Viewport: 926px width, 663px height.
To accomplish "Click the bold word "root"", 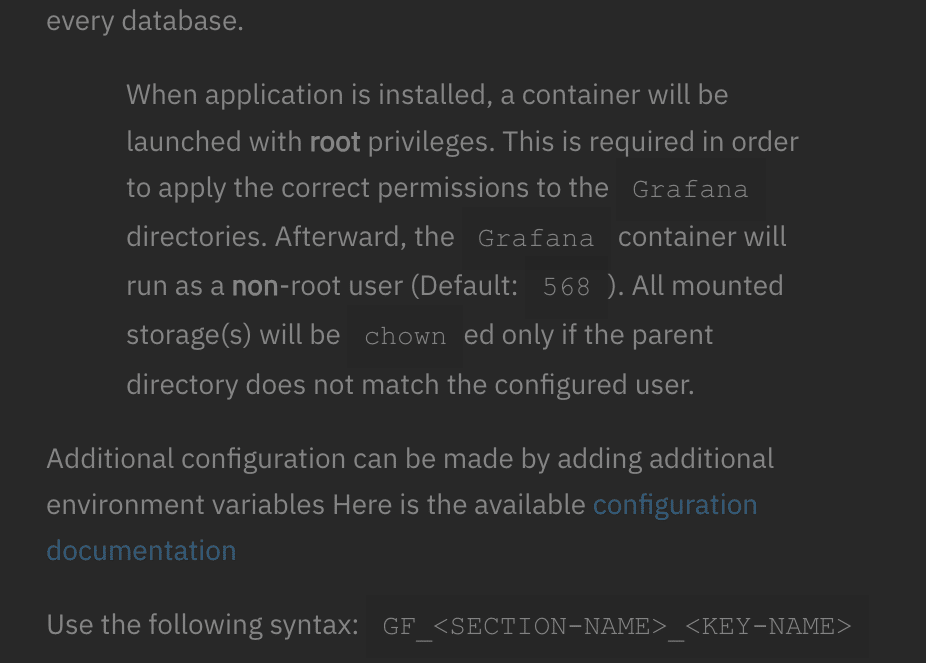I will (x=335, y=142).
